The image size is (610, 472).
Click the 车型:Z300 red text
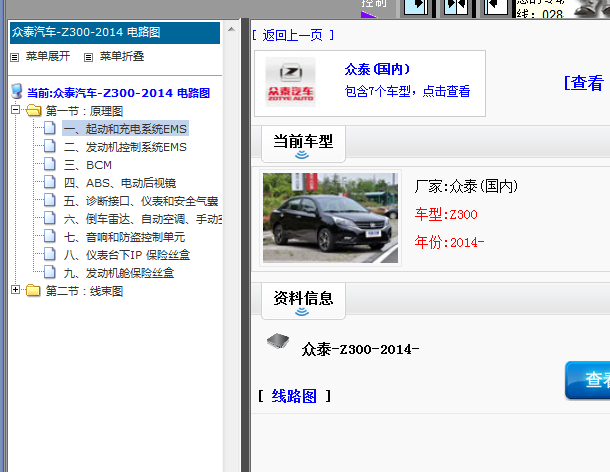click(446, 214)
